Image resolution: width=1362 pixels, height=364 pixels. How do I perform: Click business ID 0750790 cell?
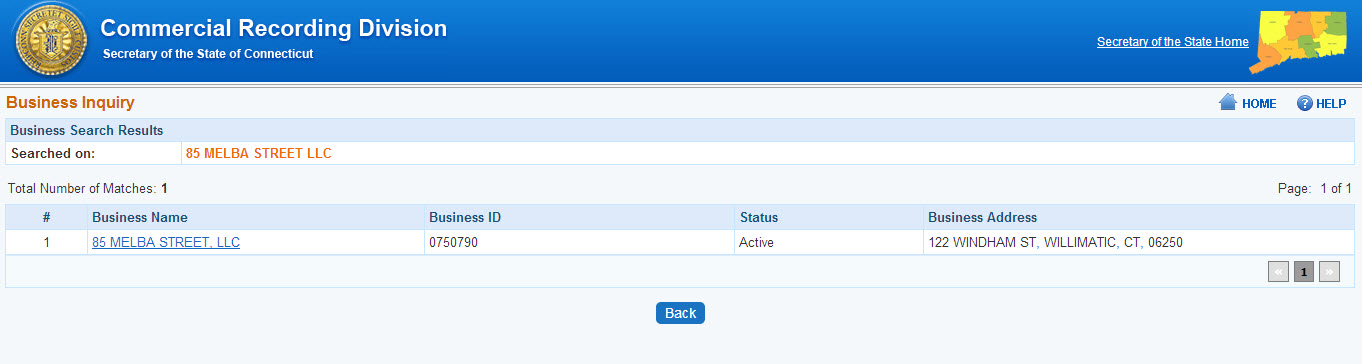(x=579, y=242)
